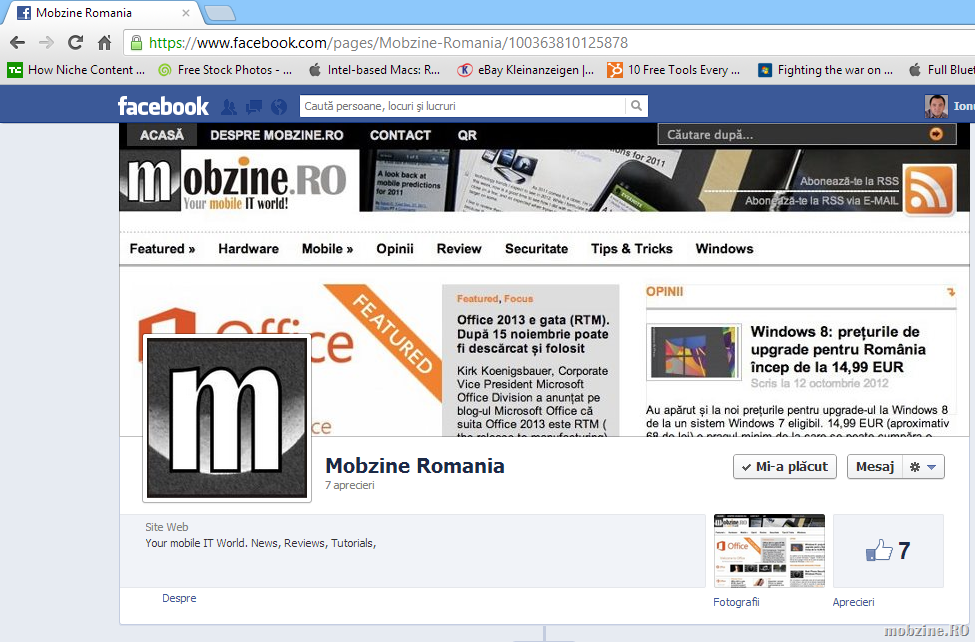Viewport: 975px width, 642px height.
Task: Open the Facebook messages icon
Action: pyautogui.click(x=254, y=106)
